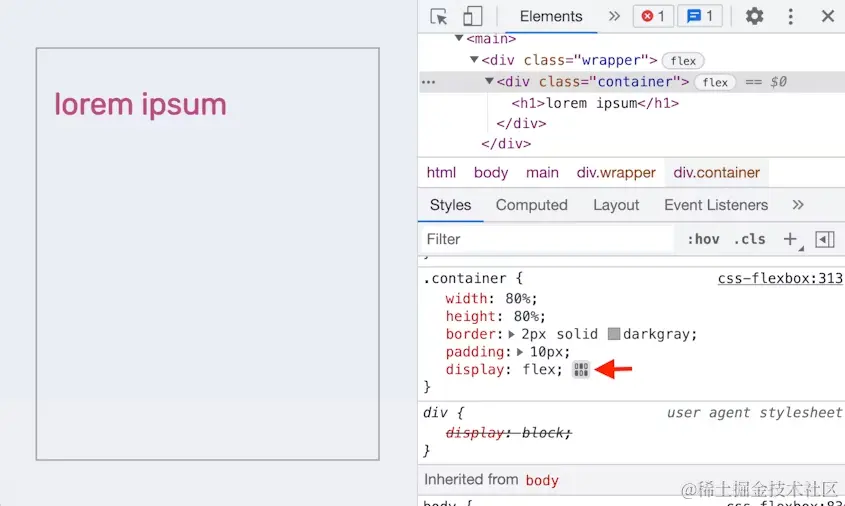The image size is (845, 506).
Task: Switch to the Computed tab
Action: click(531, 205)
